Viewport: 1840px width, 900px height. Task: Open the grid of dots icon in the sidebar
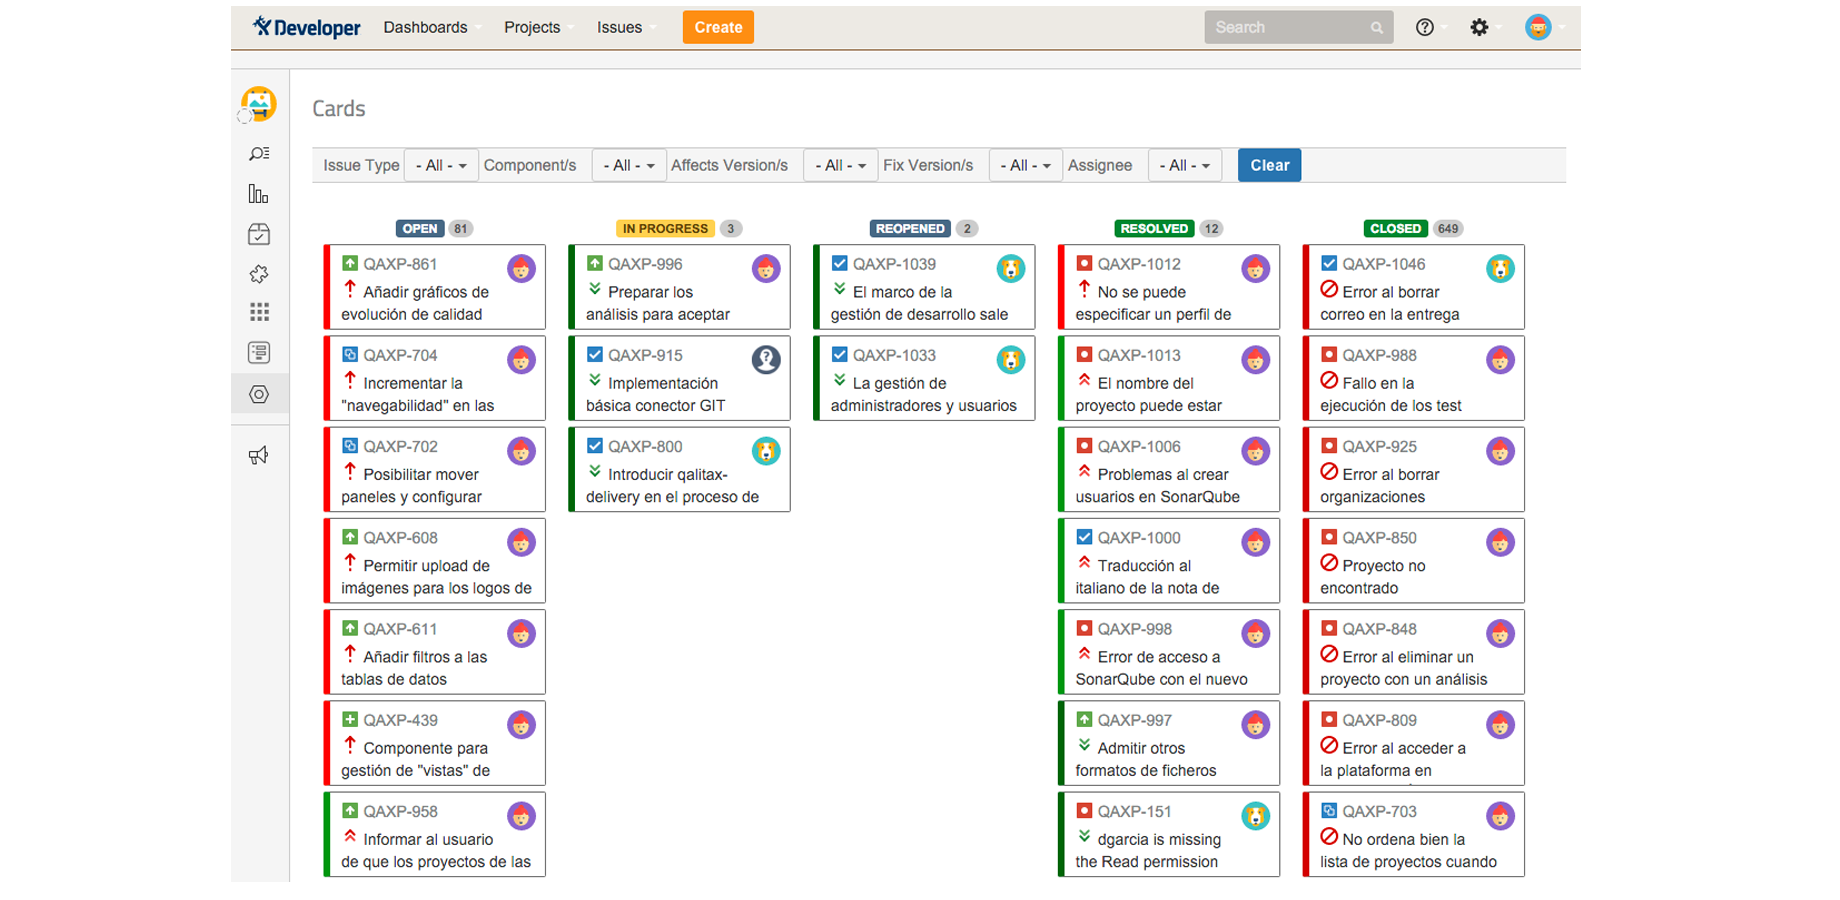tap(259, 313)
